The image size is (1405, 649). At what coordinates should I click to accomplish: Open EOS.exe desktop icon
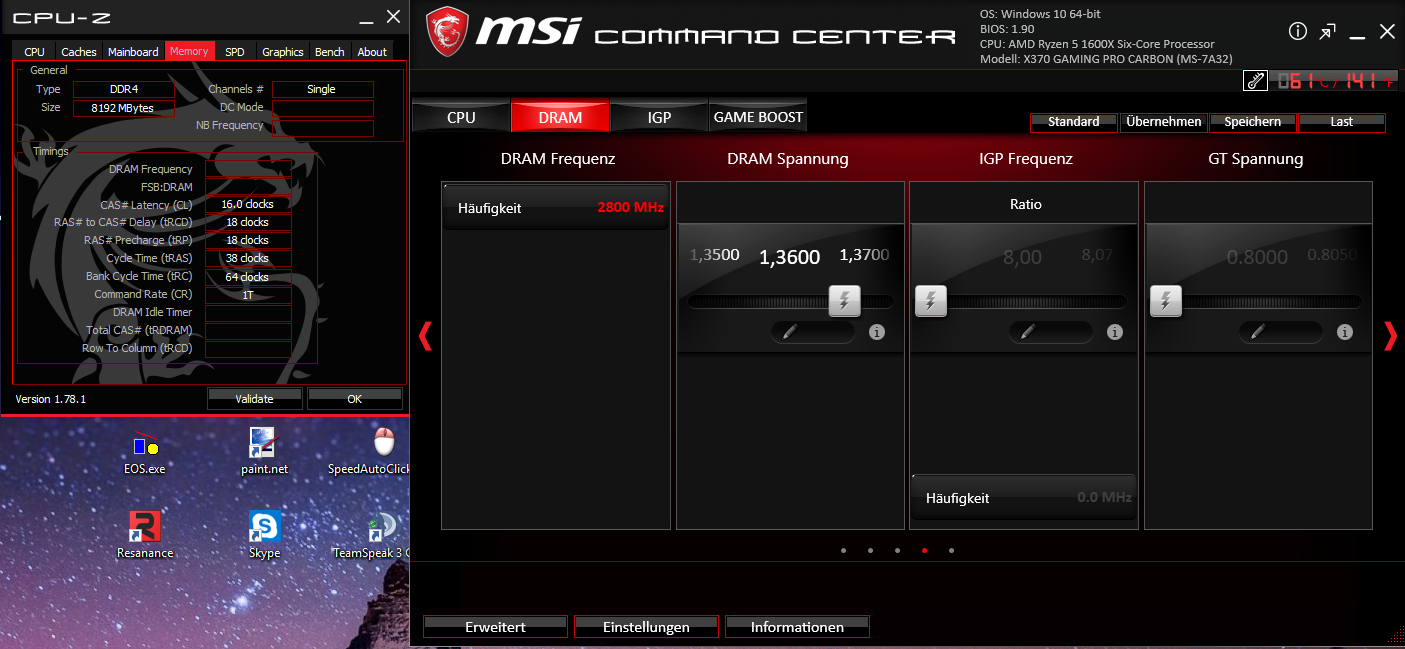tap(145, 451)
